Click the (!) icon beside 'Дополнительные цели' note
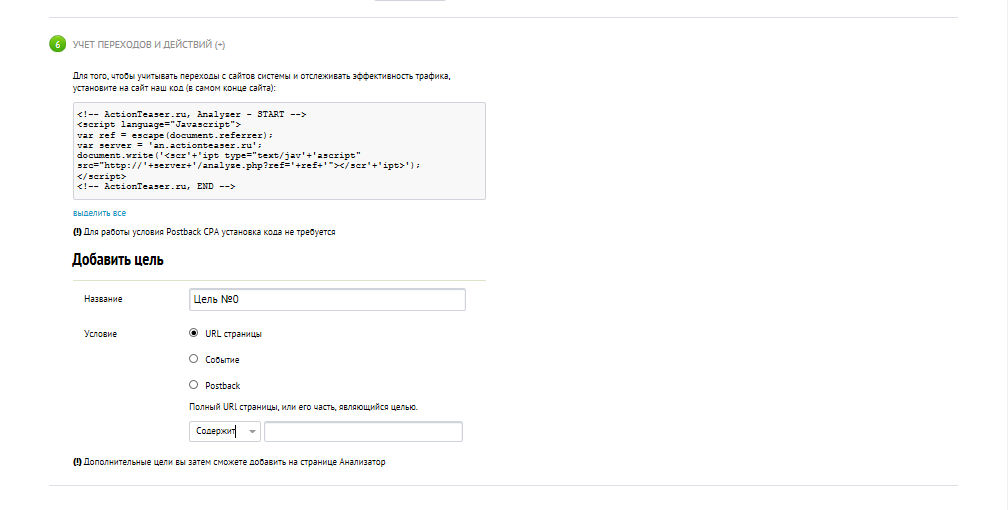Image resolution: width=1008 pixels, height=510 pixels. (x=77, y=462)
